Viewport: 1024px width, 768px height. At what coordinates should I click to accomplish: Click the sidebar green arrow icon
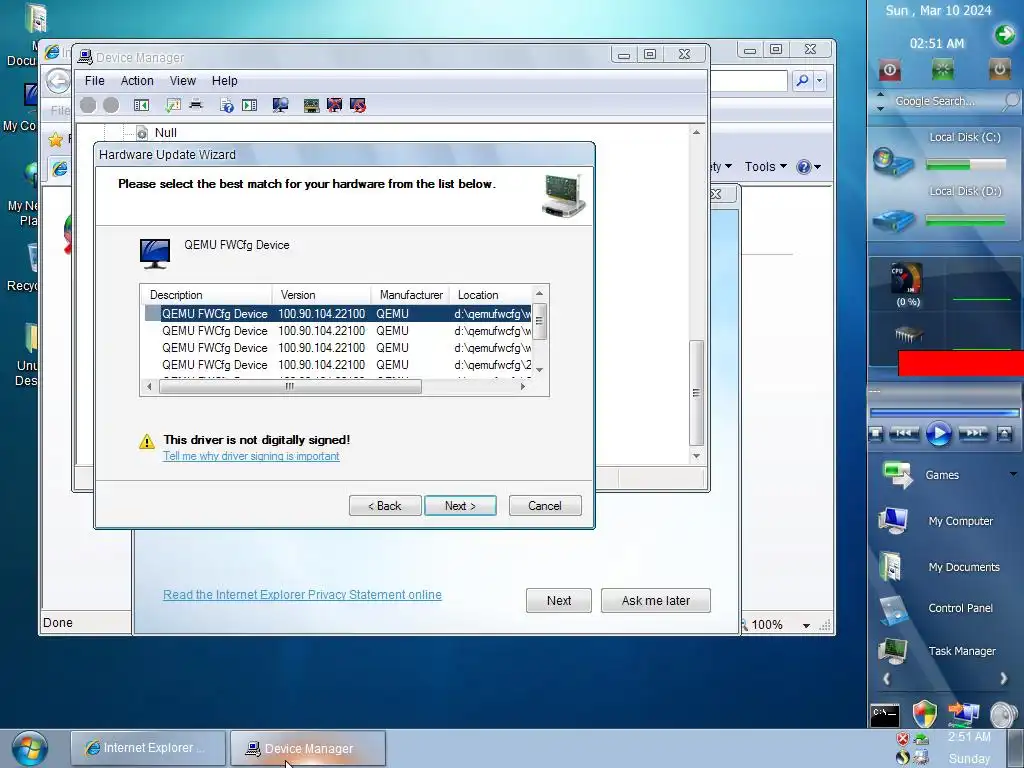coord(1004,34)
